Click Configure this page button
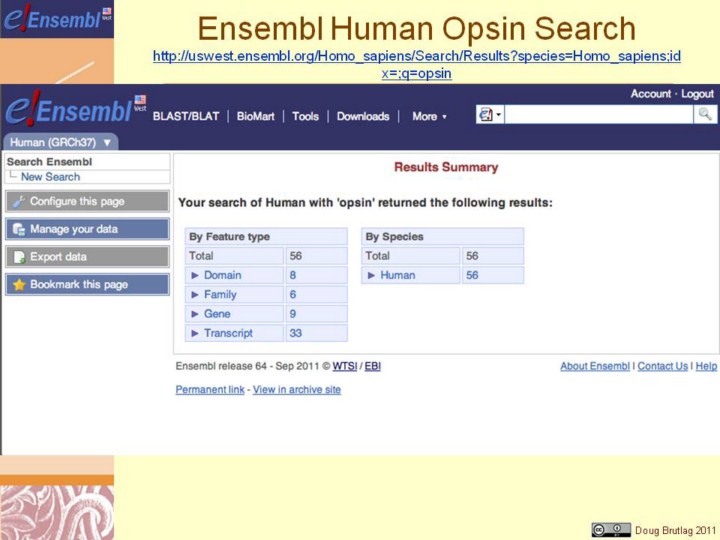The width and height of the screenshot is (720, 540). pos(87,201)
